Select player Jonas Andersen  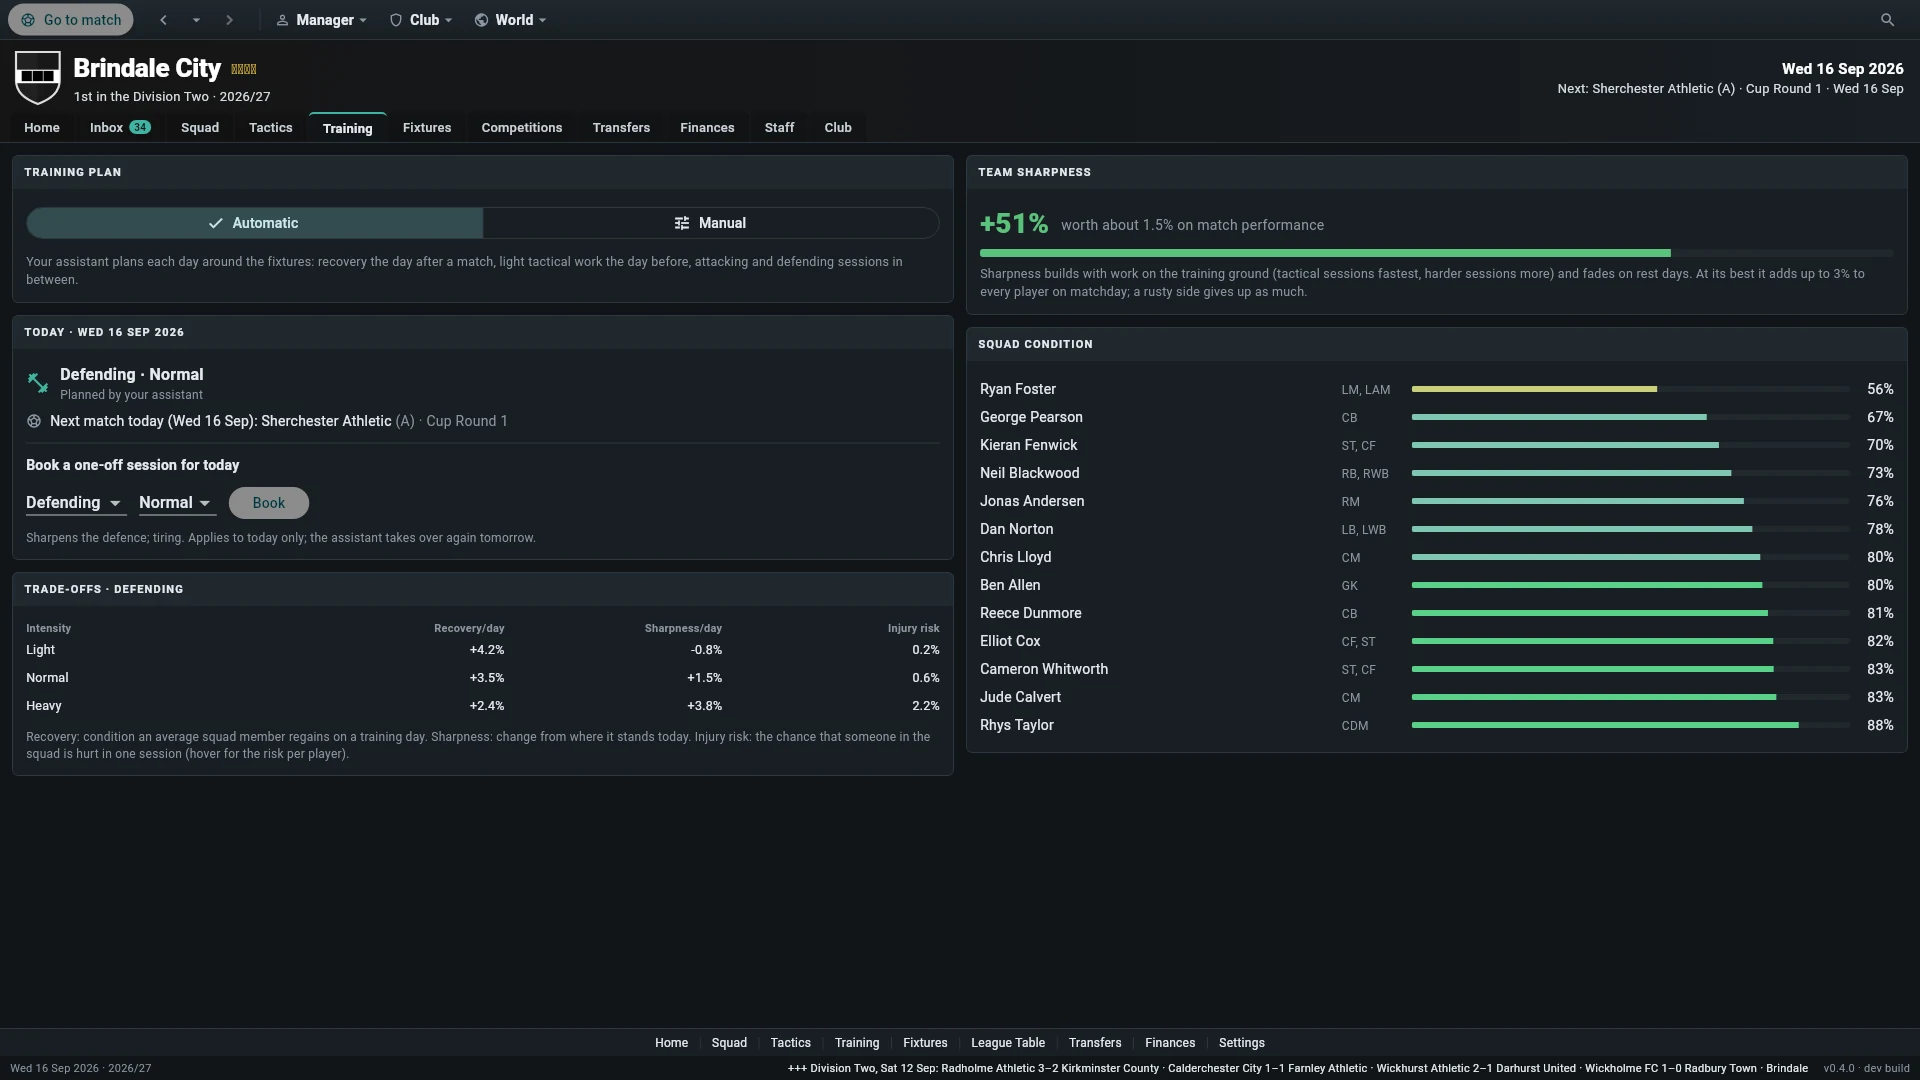pos(1032,501)
